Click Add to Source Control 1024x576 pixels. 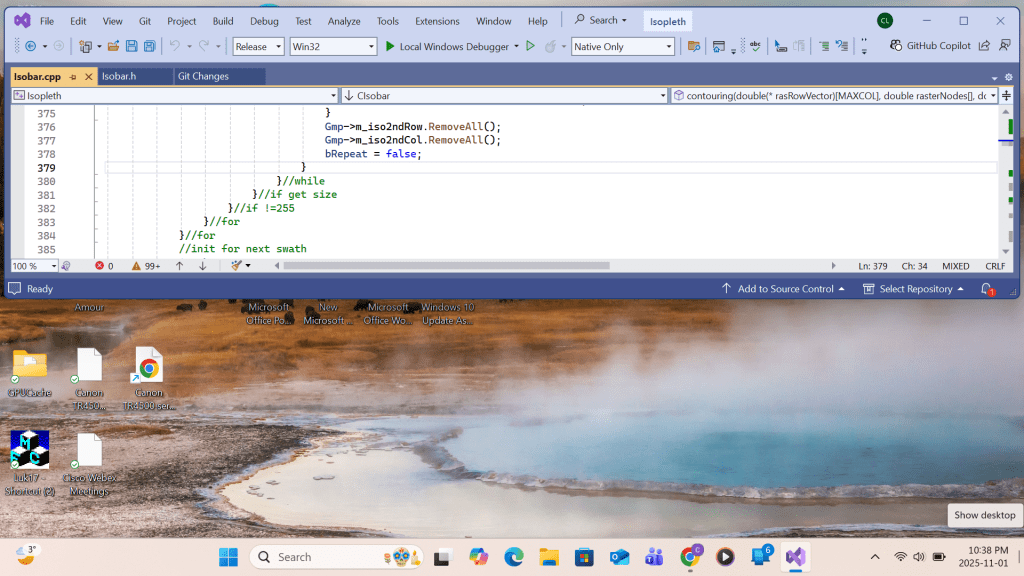click(x=784, y=289)
